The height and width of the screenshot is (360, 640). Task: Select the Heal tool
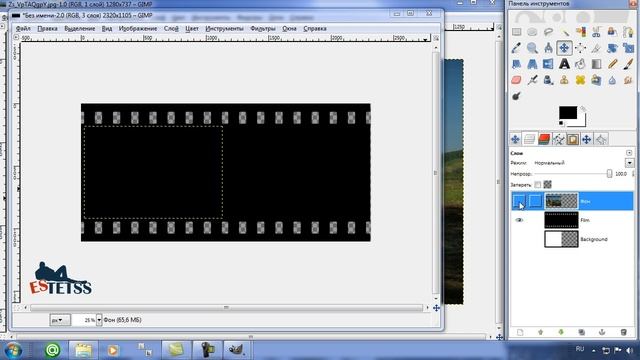pos(580,80)
